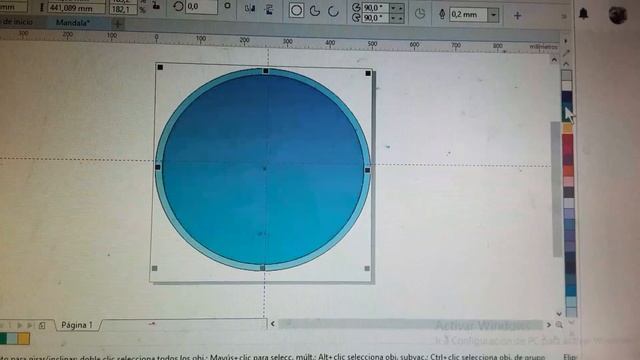
Task: Select the Arc shape mode button
Action: coord(333,11)
